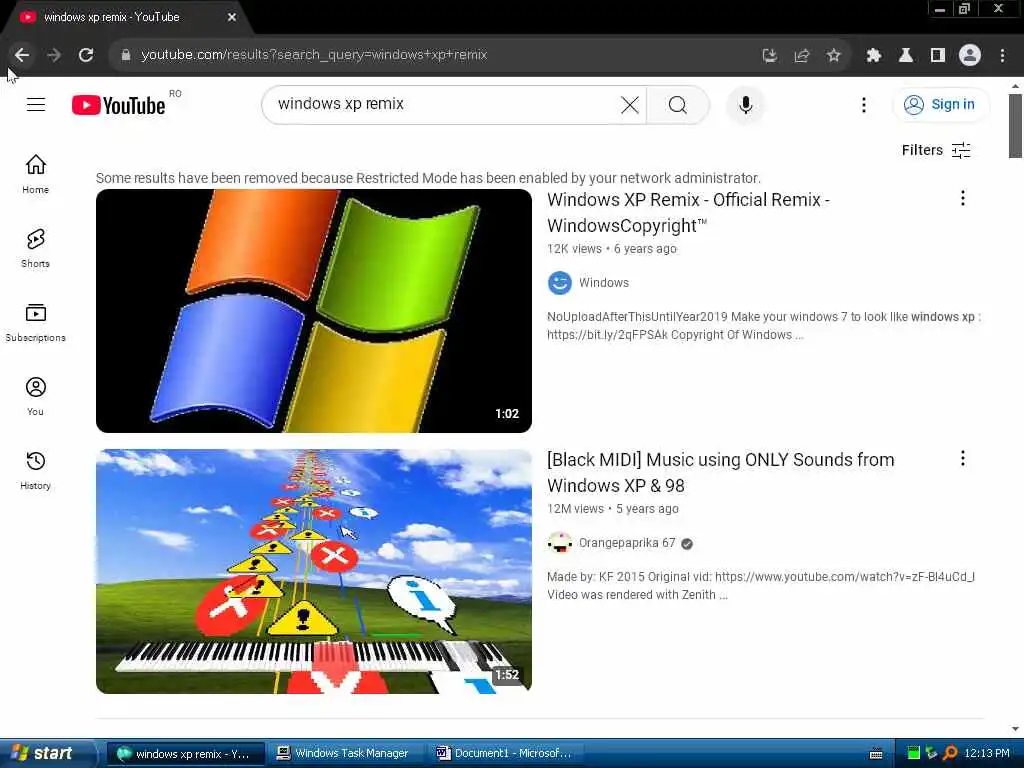The width and height of the screenshot is (1024, 768).
Task: Open the Chrome profile avatar
Action: [x=970, y=56]
